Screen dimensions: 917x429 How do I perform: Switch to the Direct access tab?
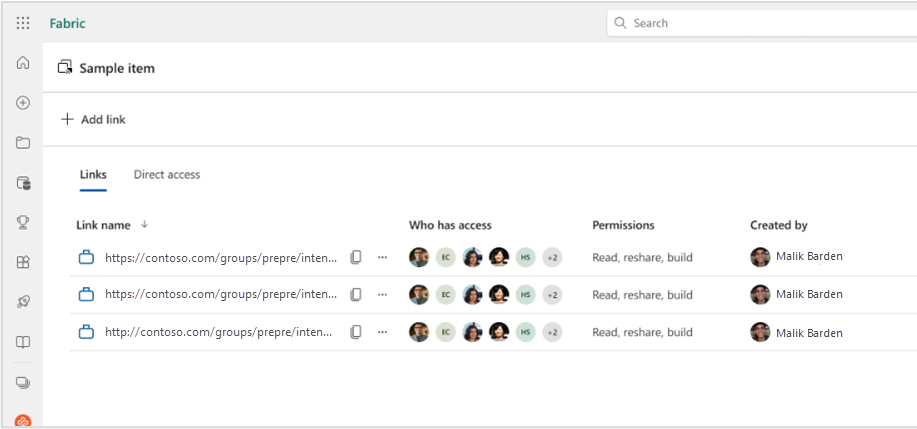point(167,175)
